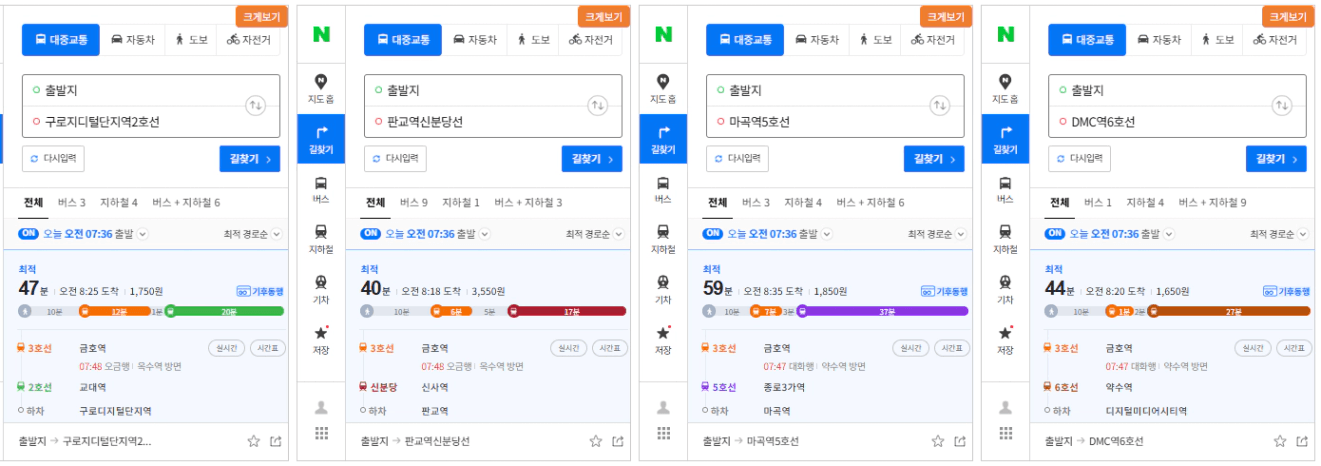Viewport: 1321px width, 466px height.
Task: Swap origin and destination in the DMC역6호선 panel
Action: pos(1282,105)
